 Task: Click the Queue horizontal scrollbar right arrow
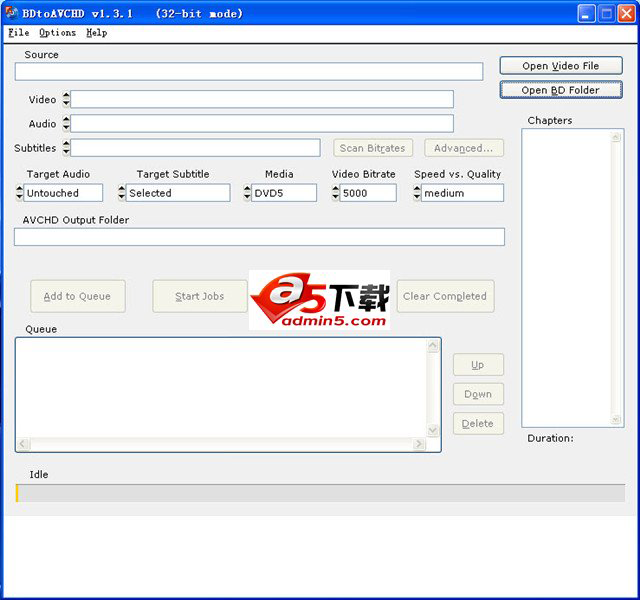pyautogui.click(x=419, y=444)
